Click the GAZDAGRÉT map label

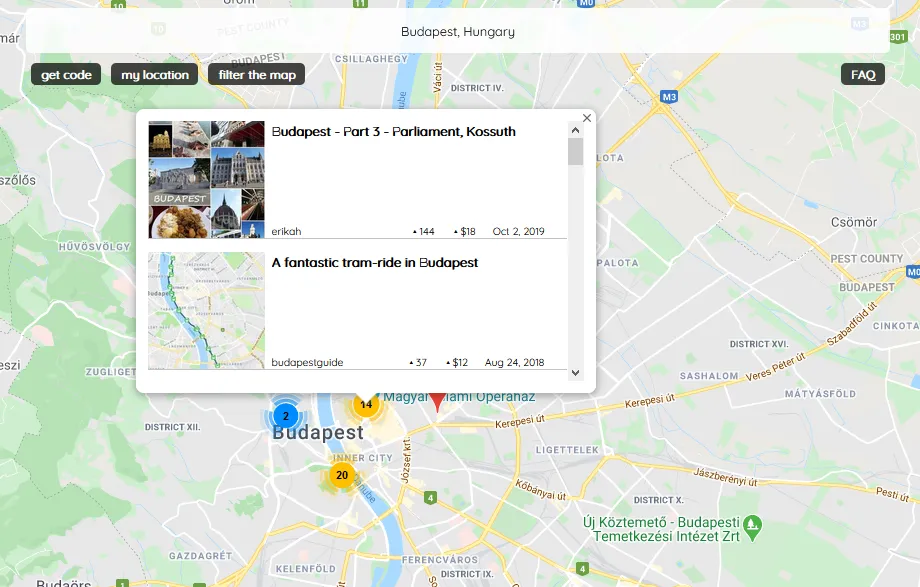point(201,556)
